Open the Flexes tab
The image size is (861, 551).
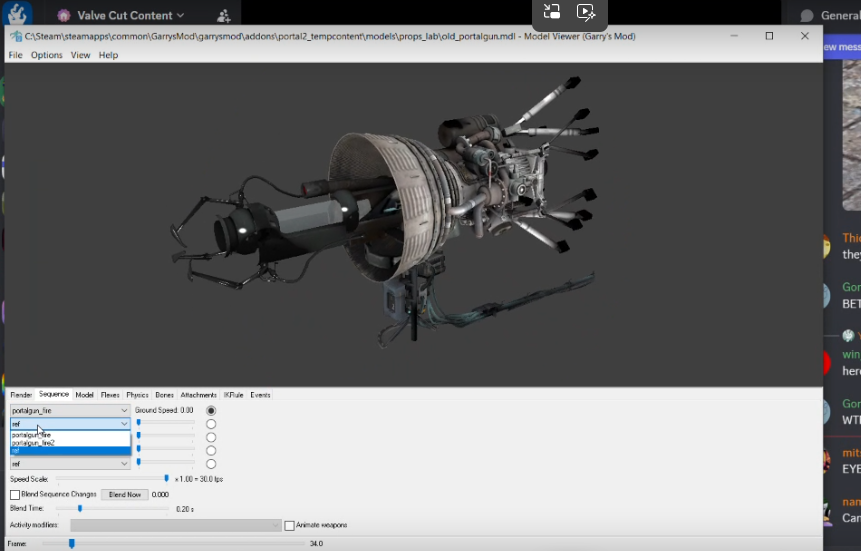point(110,395)
